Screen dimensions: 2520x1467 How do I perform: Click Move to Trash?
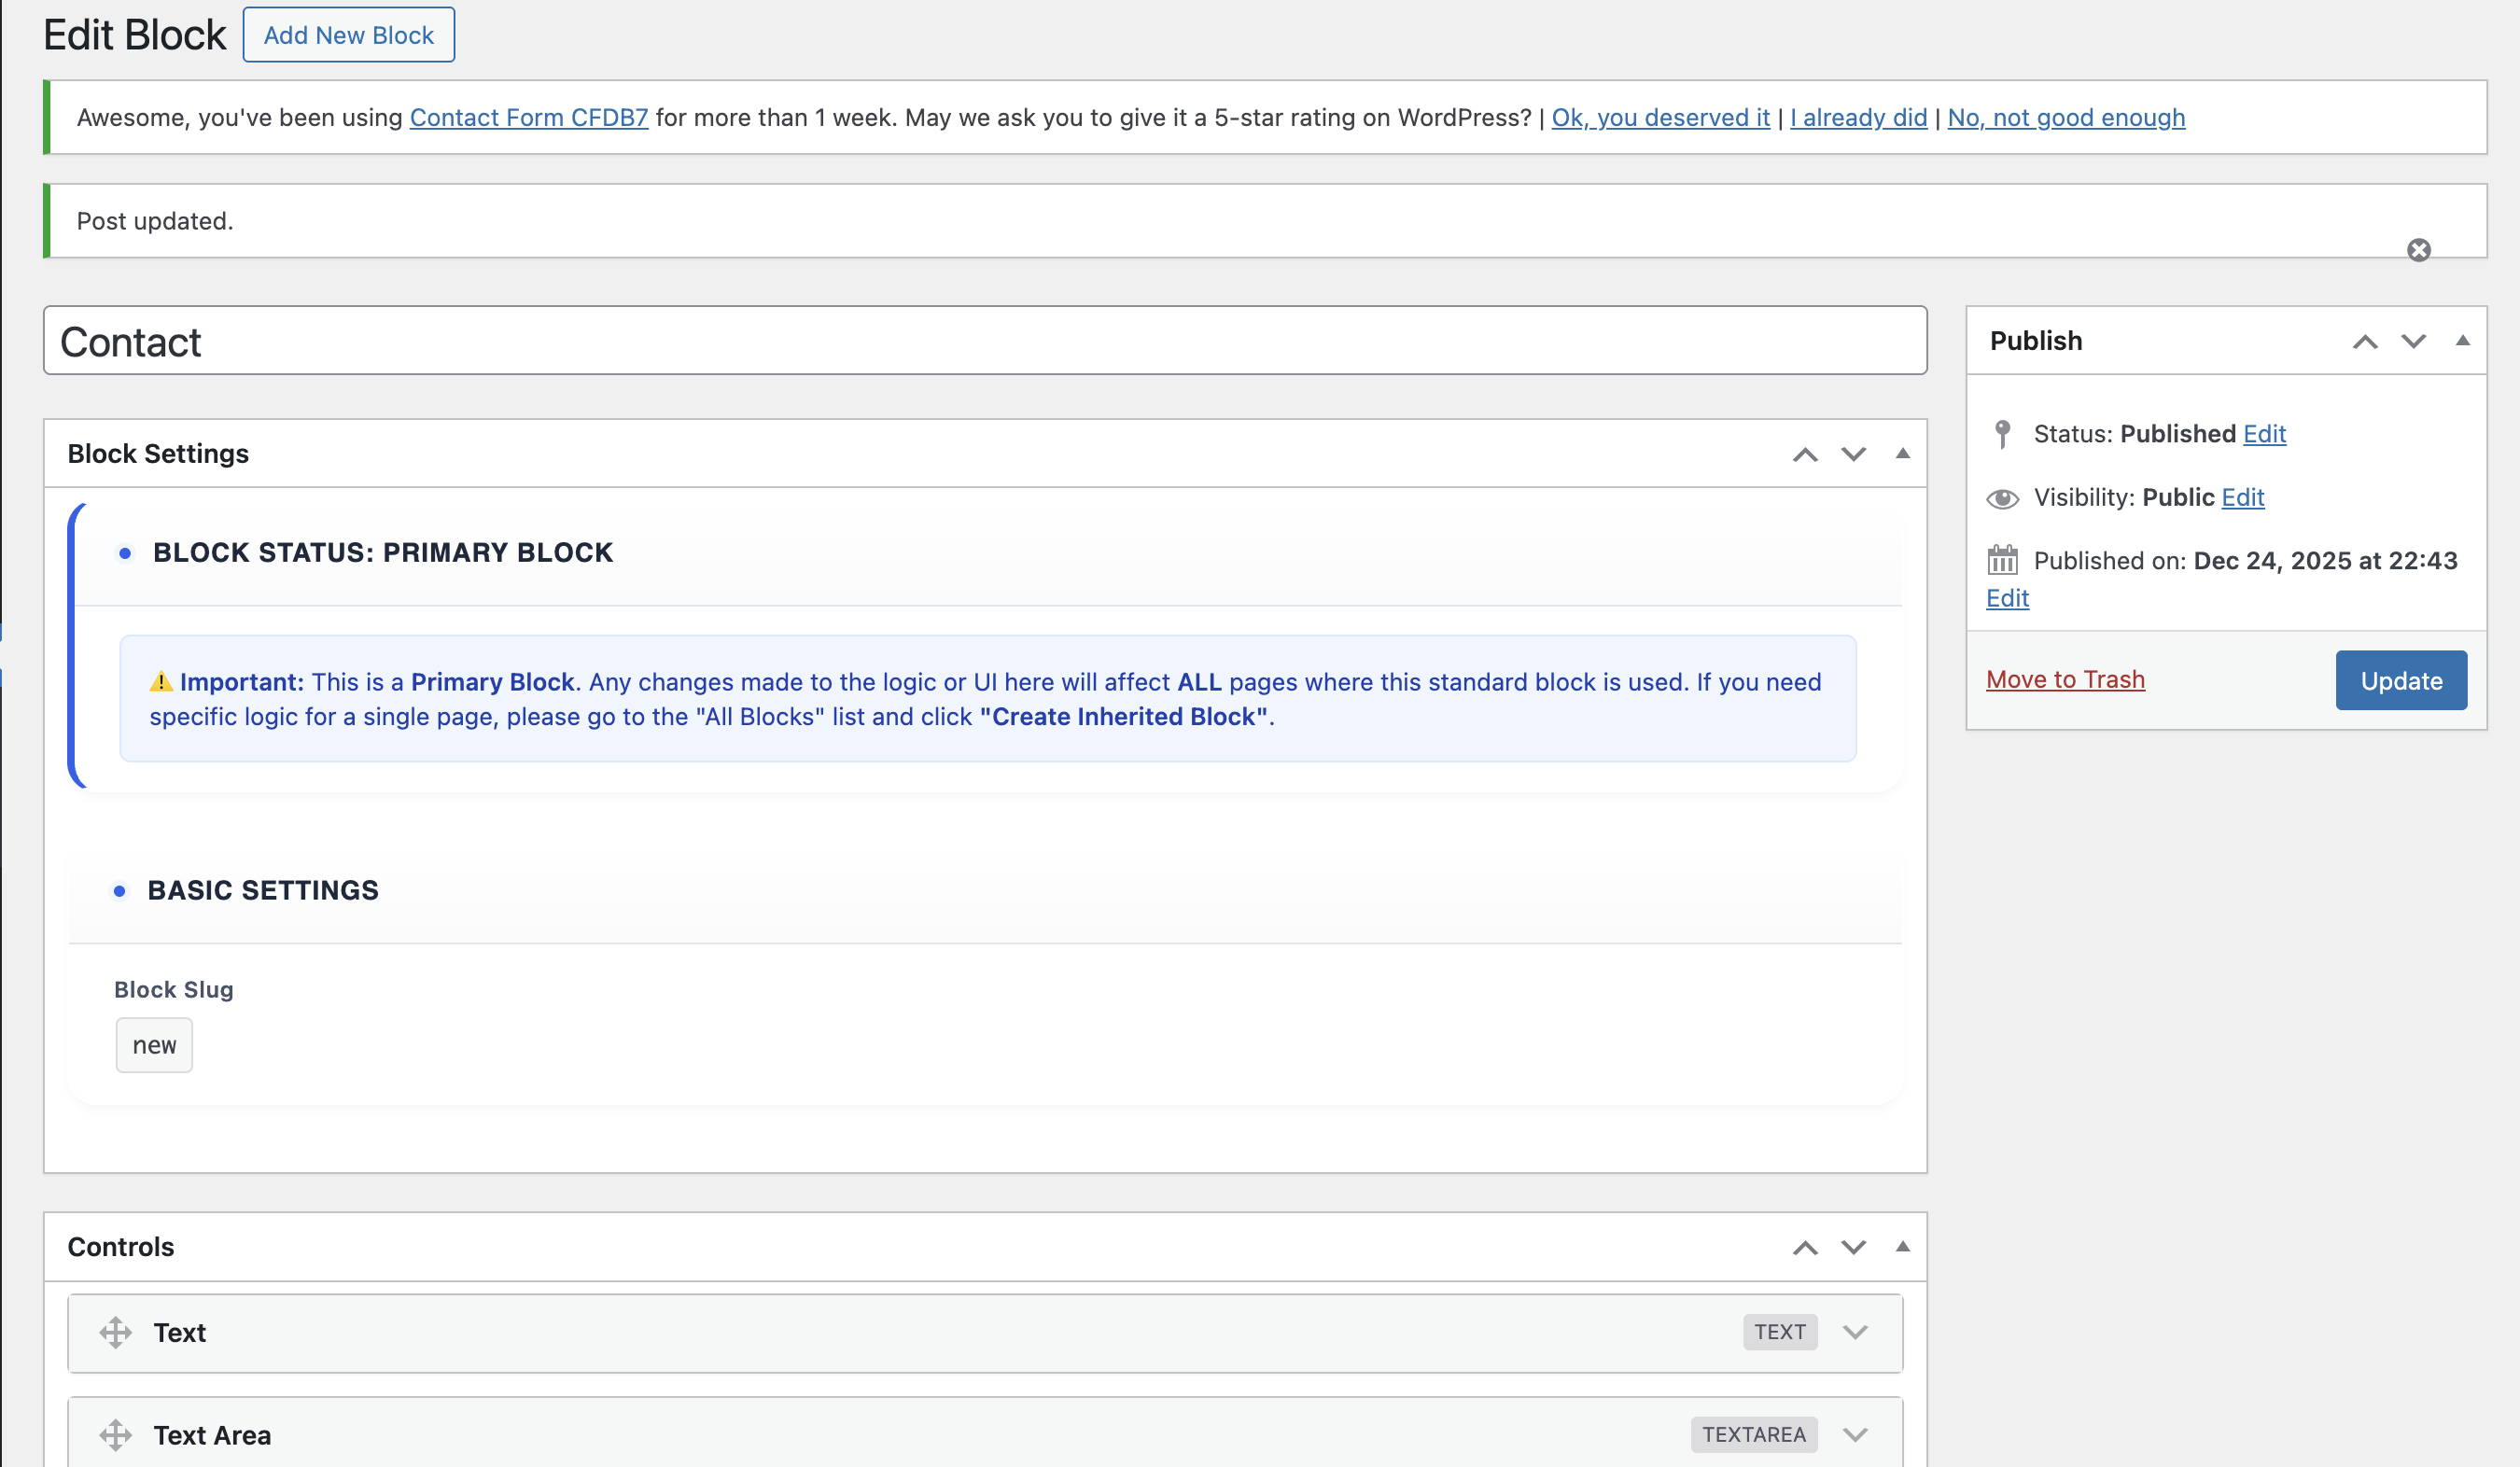point(2066,679)
